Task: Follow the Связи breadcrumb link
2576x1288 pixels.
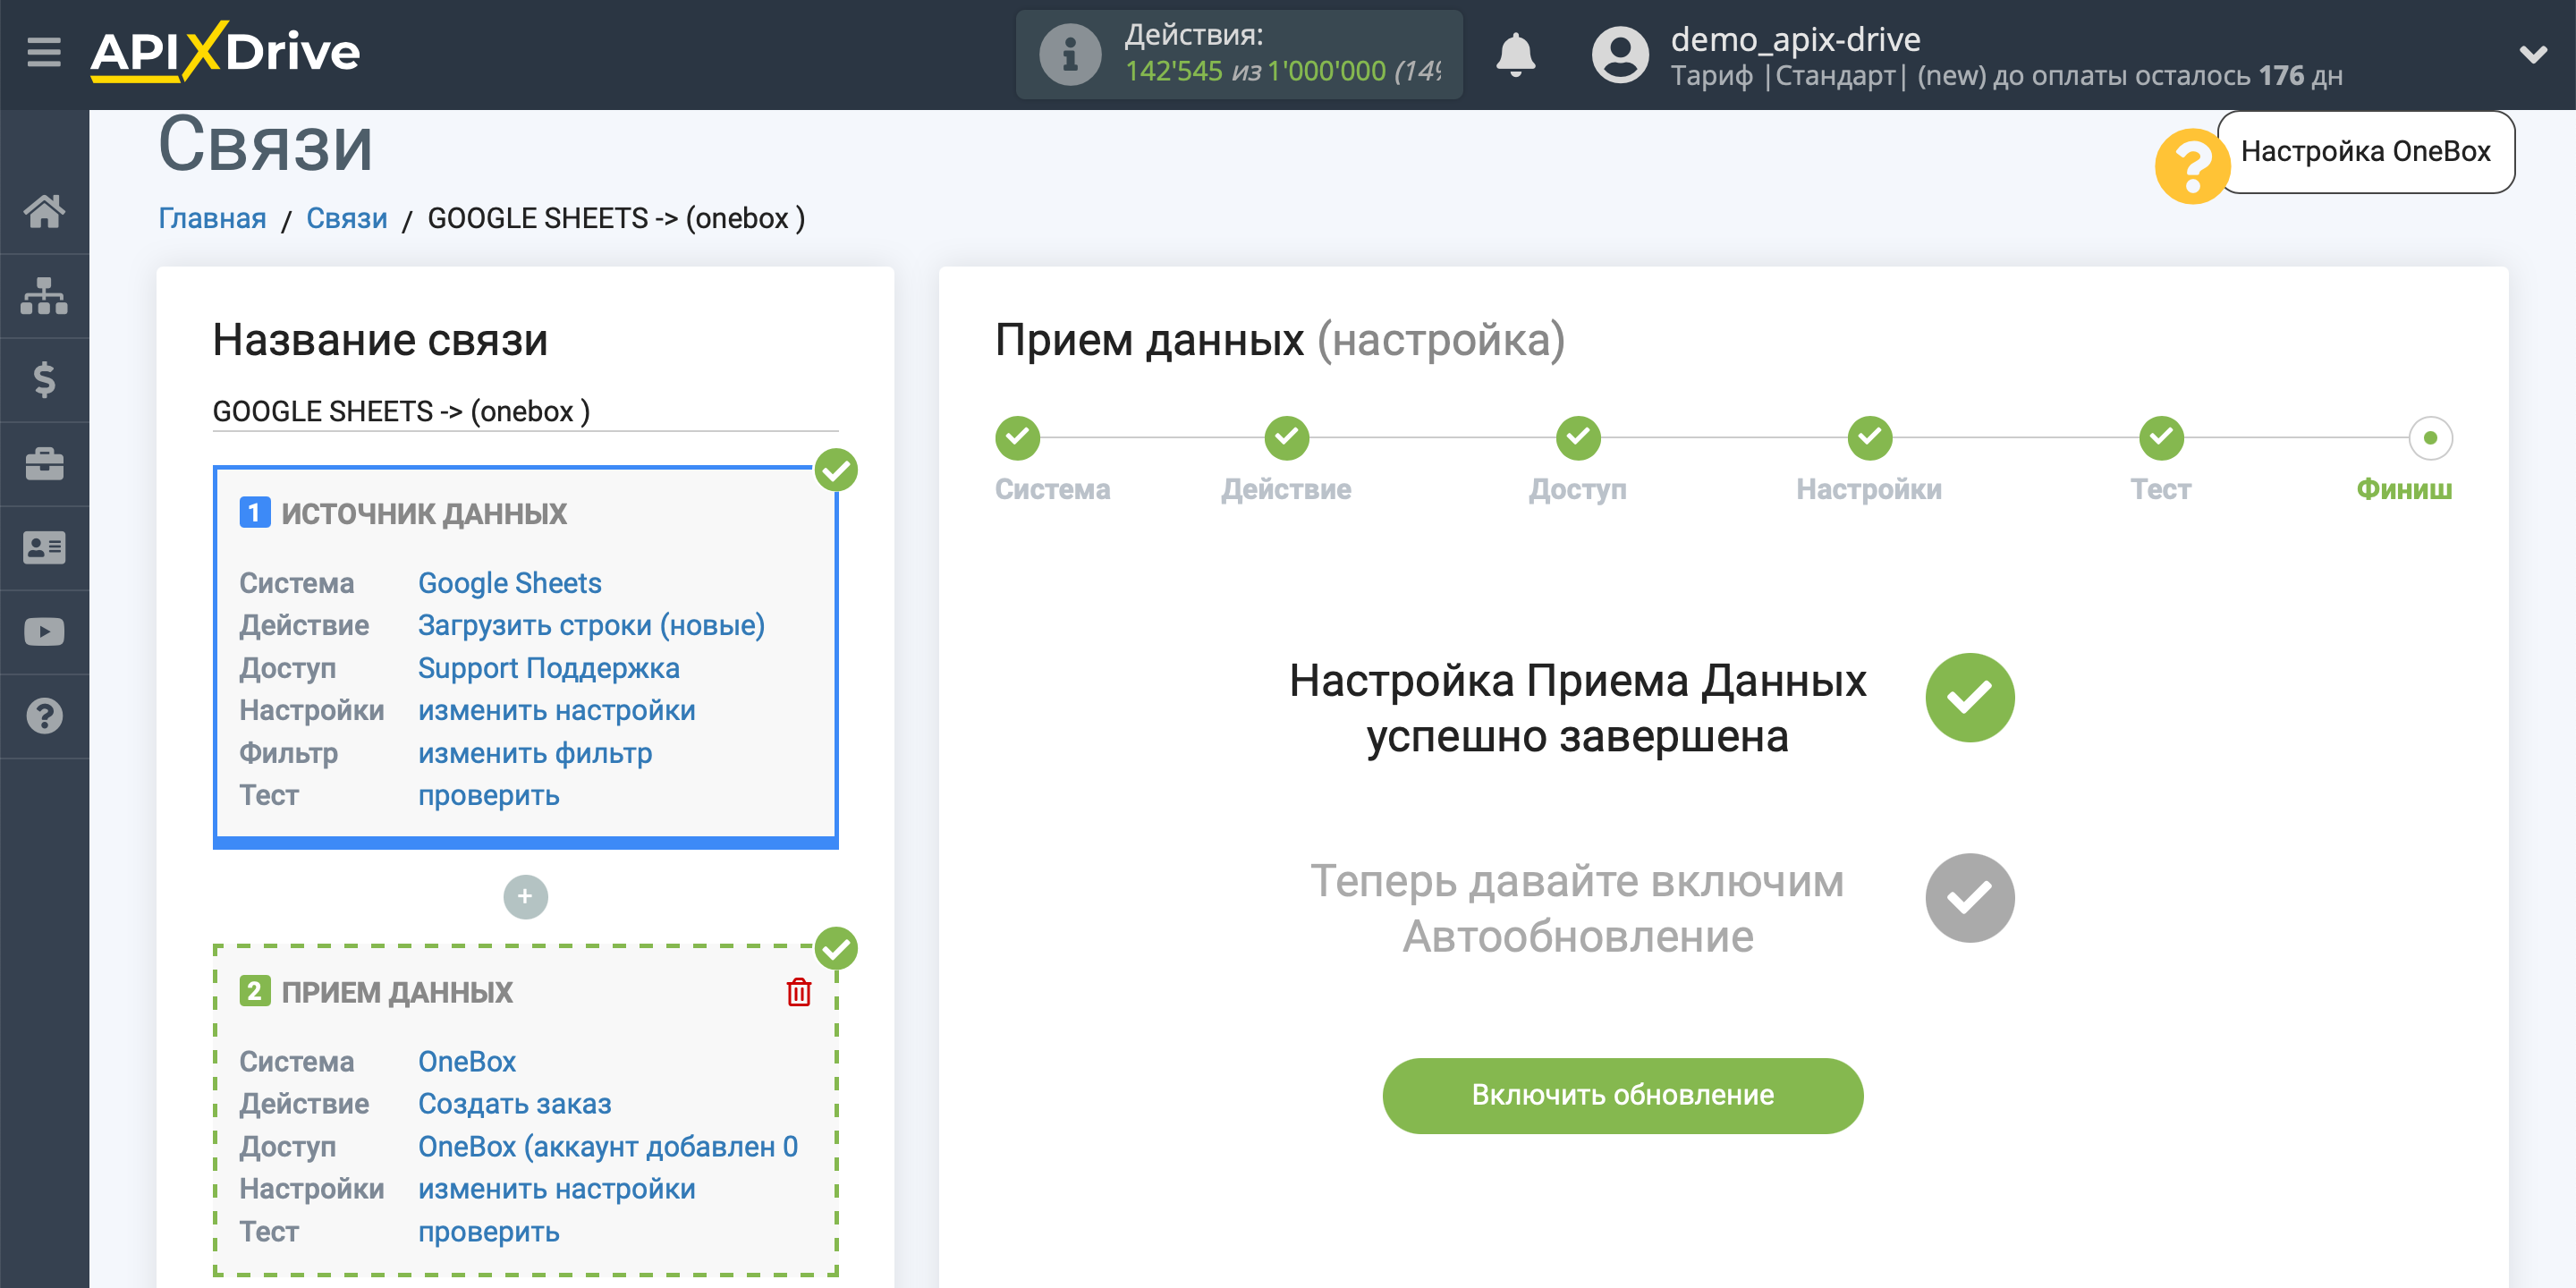Action: (346, 218)
